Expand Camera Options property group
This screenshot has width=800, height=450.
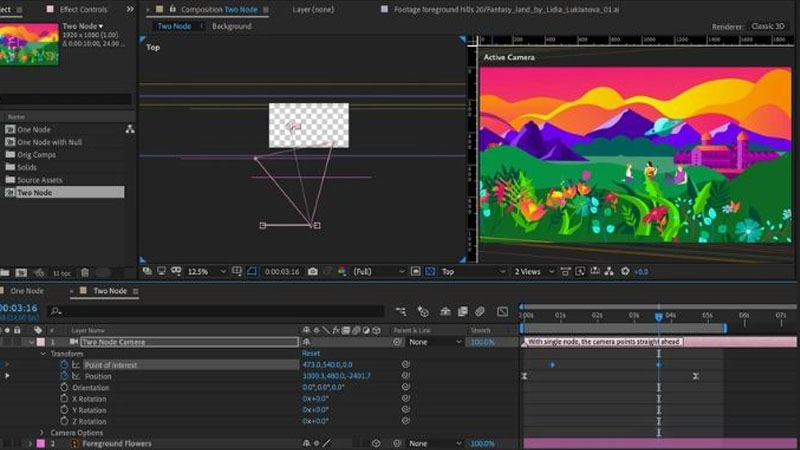click(x=42, y=432)
